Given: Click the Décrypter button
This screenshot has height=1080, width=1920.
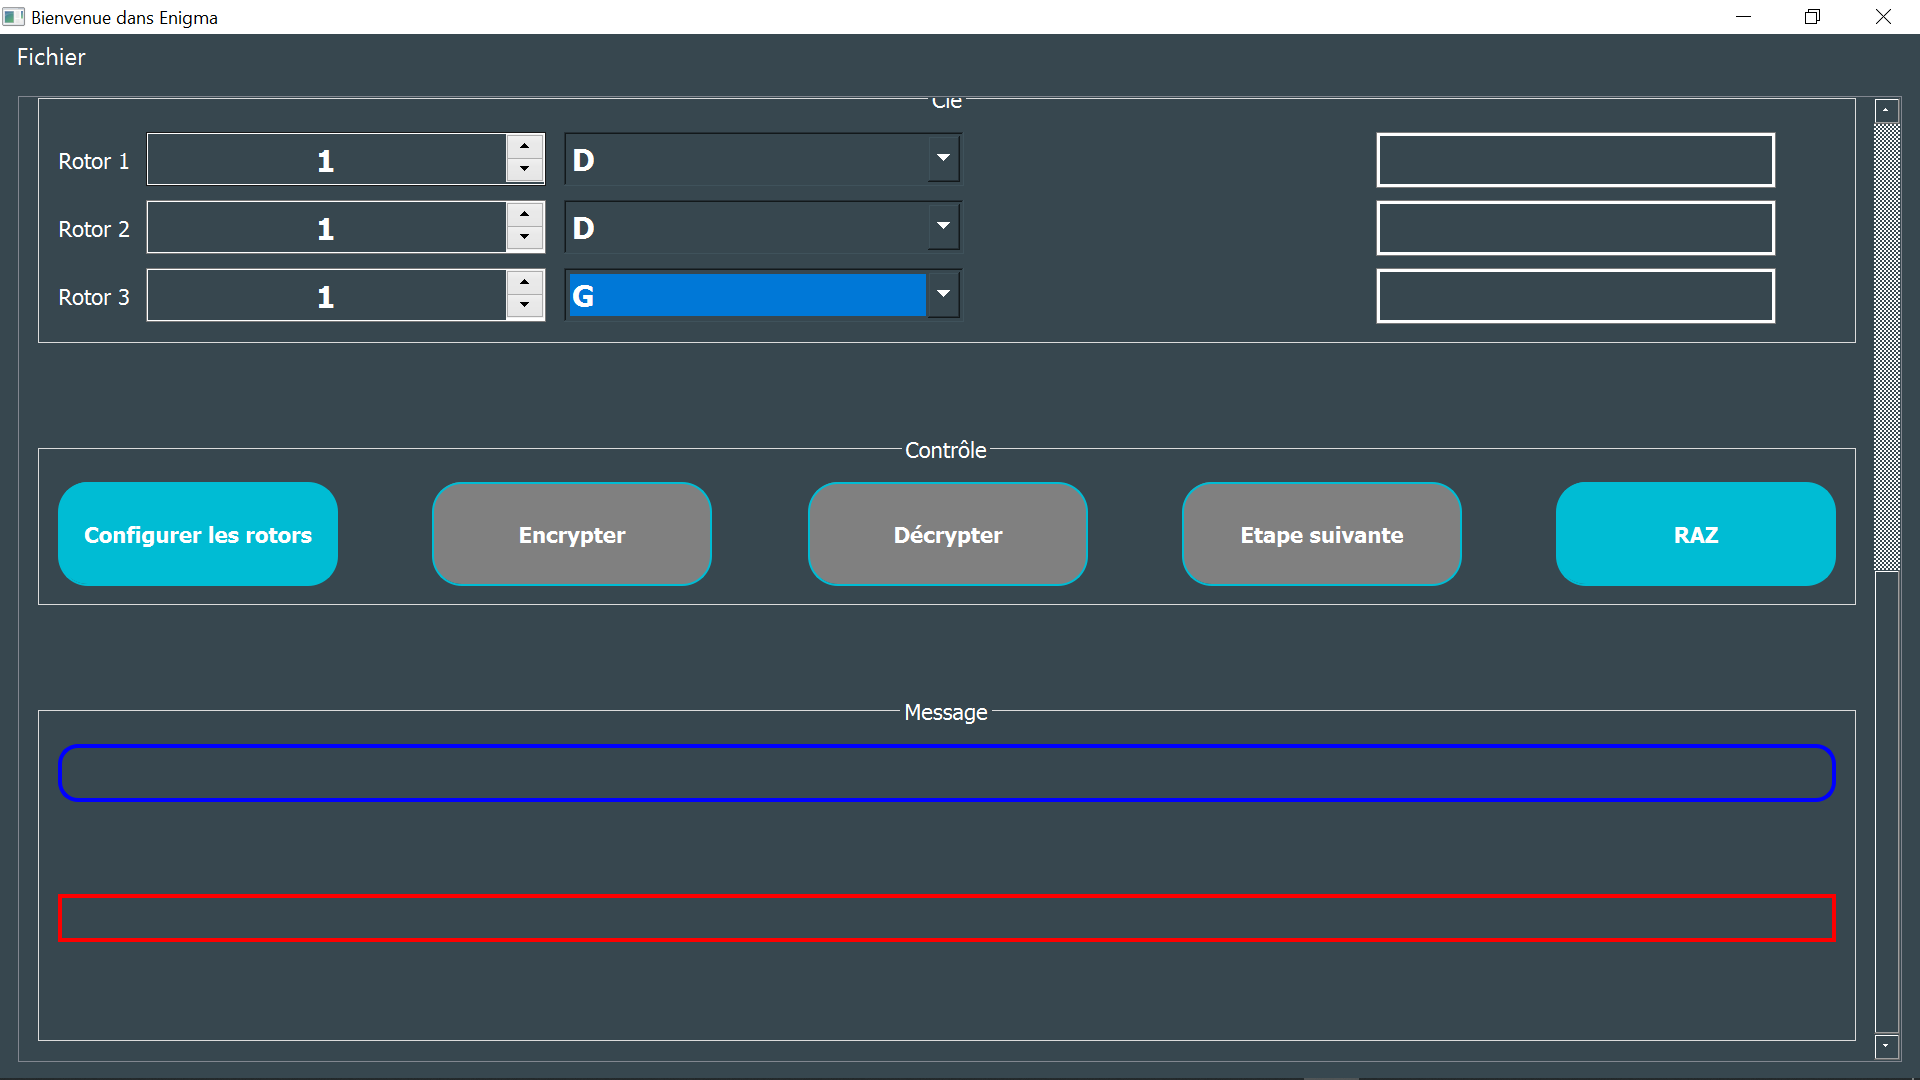Looking at the screenshot, I should coord(947,534).
